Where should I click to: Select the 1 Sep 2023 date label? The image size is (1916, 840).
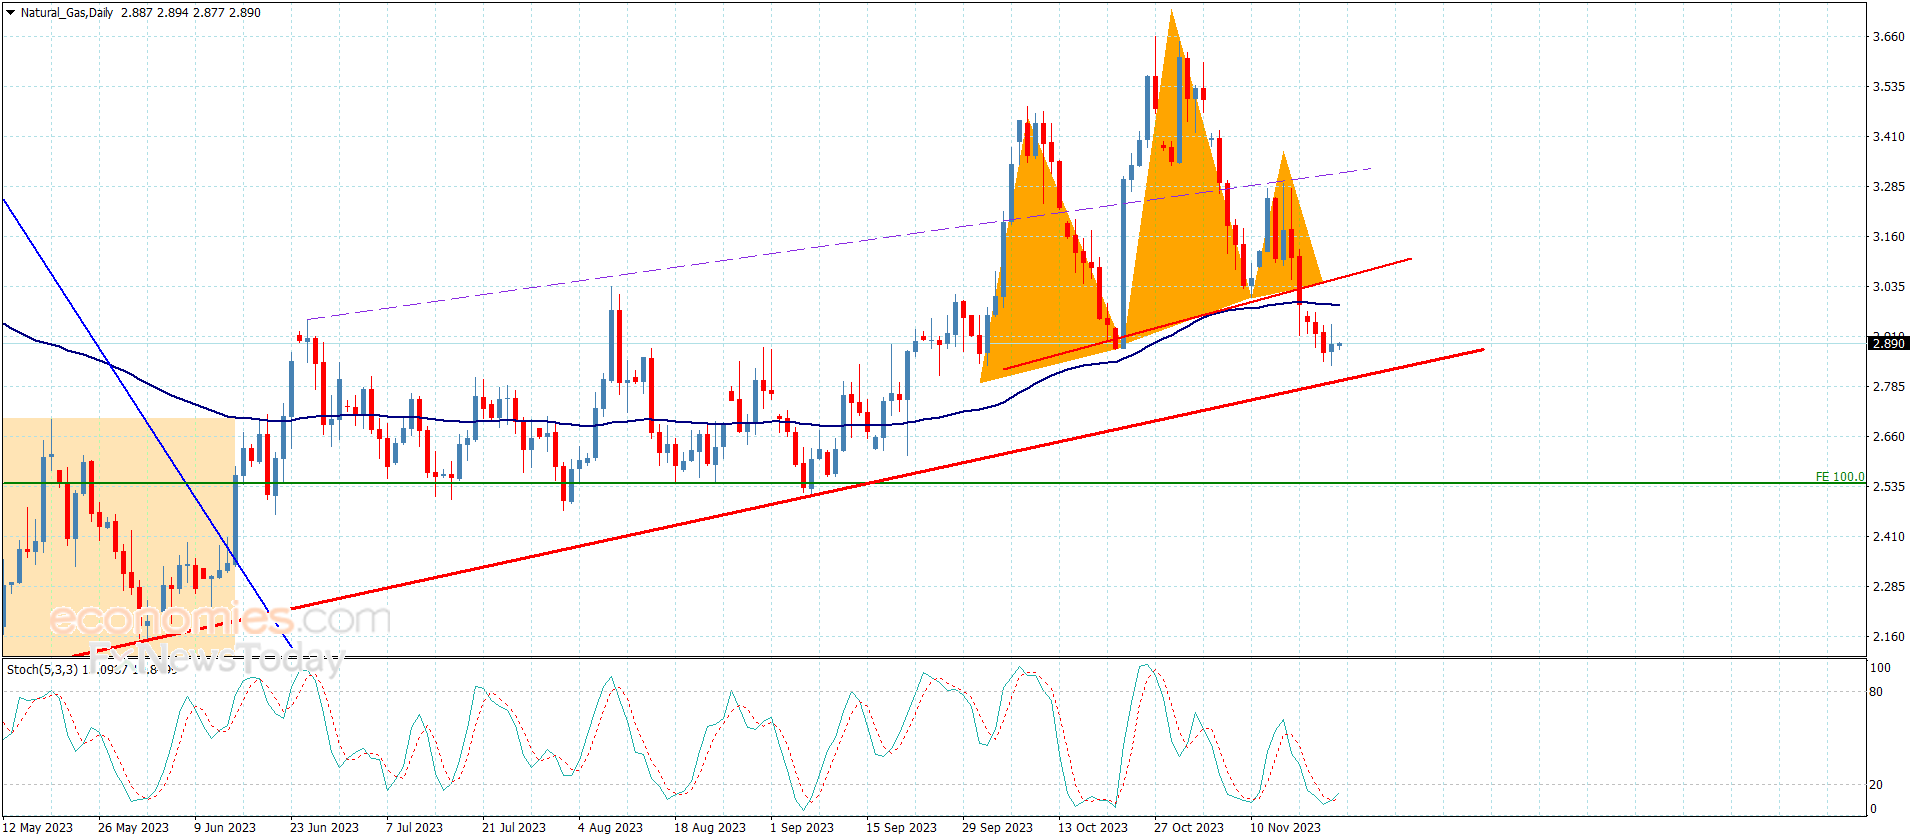point(801,827)
